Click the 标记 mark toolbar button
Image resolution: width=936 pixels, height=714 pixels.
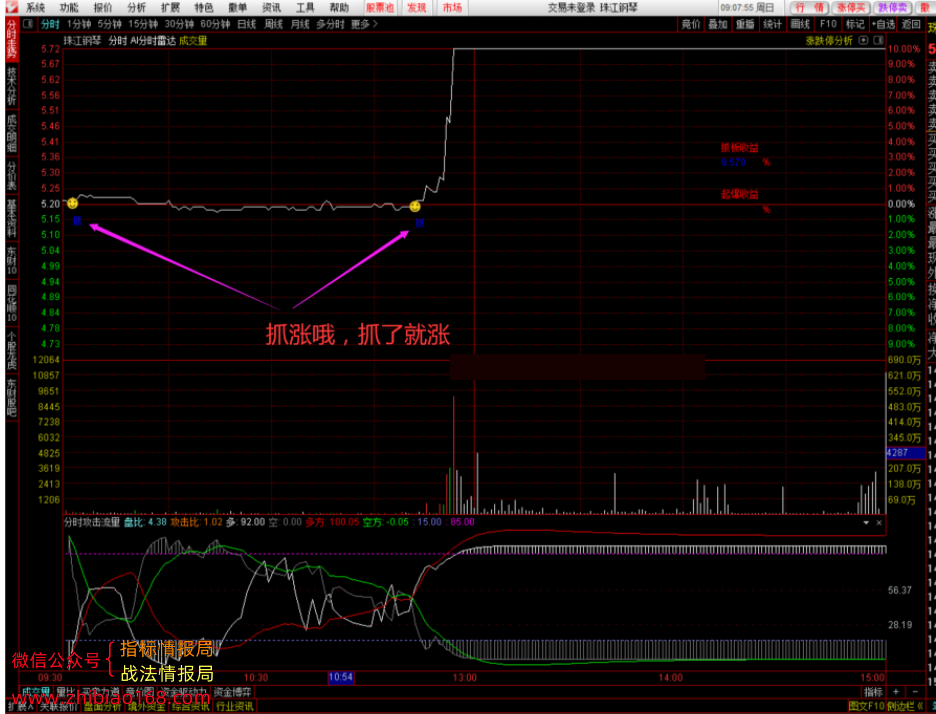click(x=855, y=24)
